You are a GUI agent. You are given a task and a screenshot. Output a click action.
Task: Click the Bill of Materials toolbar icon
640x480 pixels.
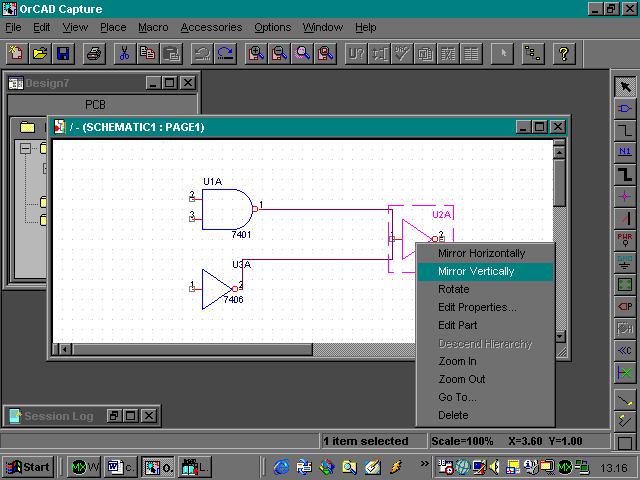471,53
